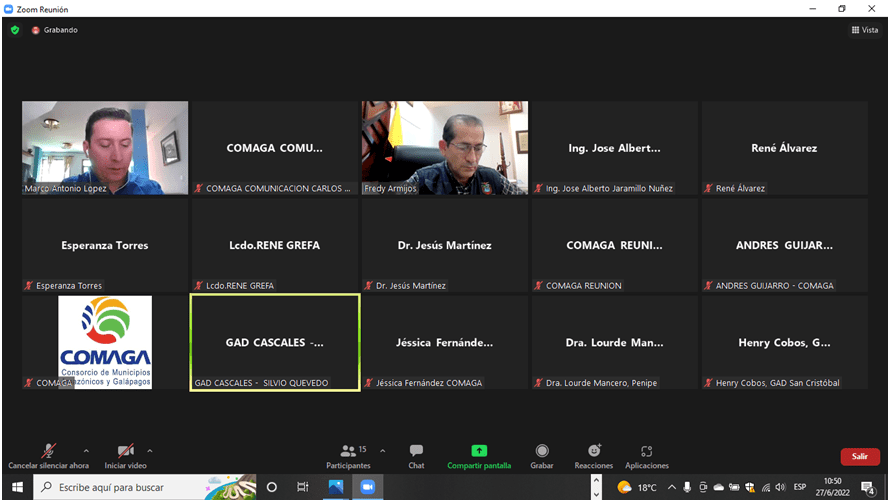Open the Photos app taskbar icon
The width and height of the screenshot is (890, 502).
[336, 487]
